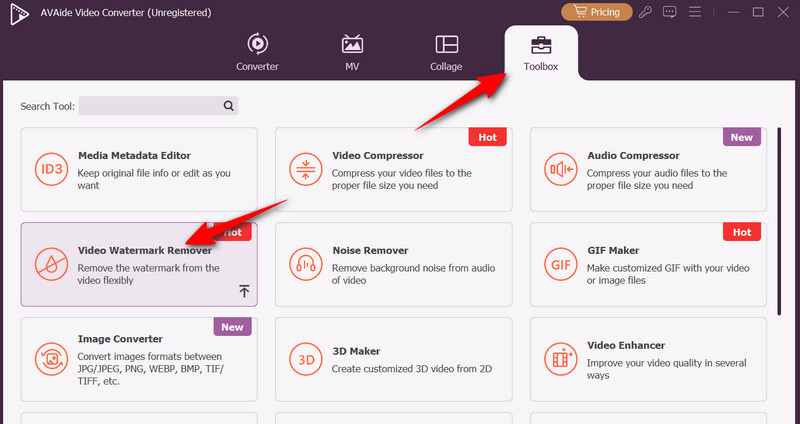Viewport: 800px width, 424px height.
Task: Click the Audio Compressor speaker icon
Action: [x=559, y=169]
